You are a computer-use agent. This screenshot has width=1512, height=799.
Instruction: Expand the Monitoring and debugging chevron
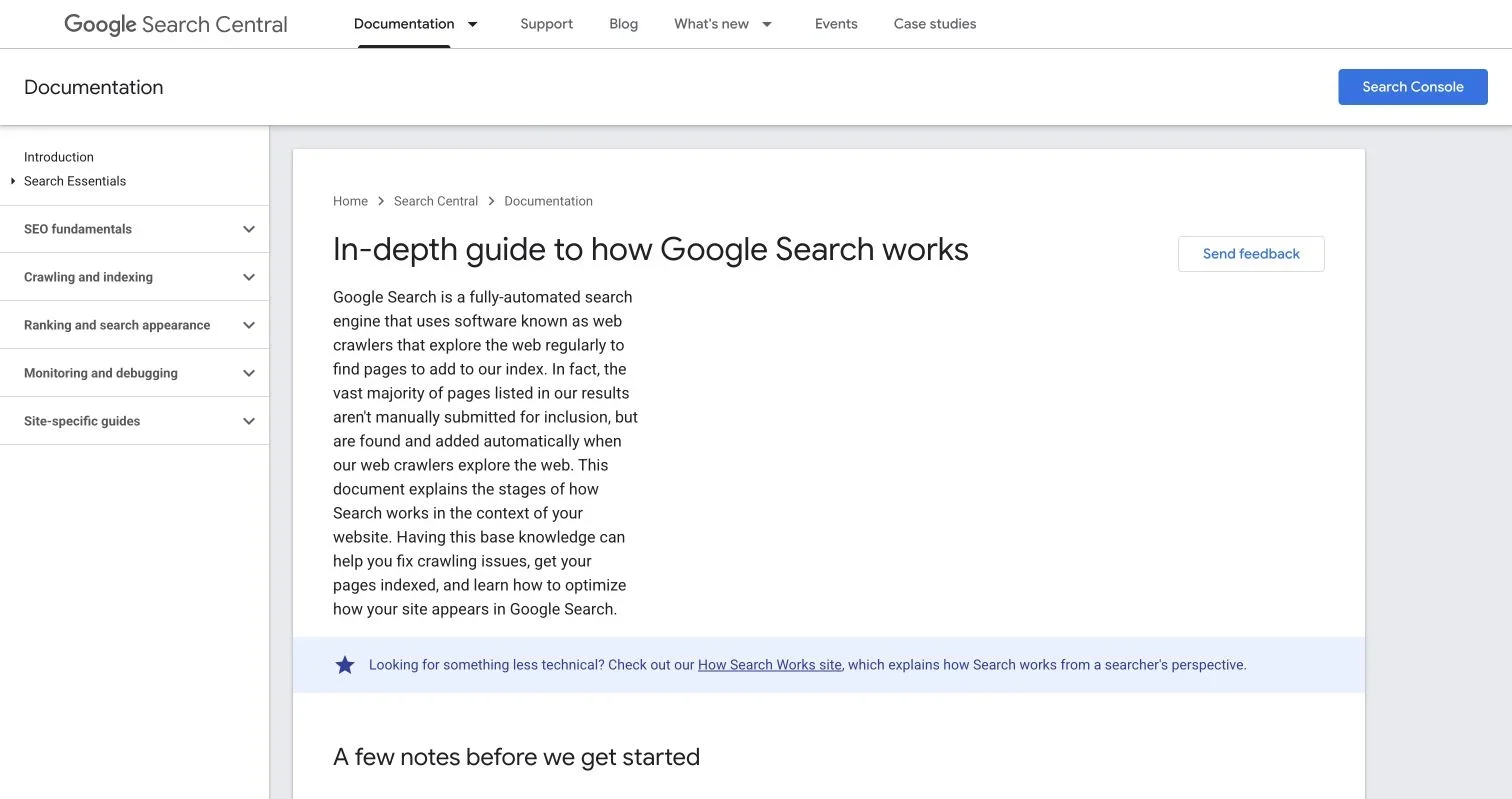click(249, 373)
